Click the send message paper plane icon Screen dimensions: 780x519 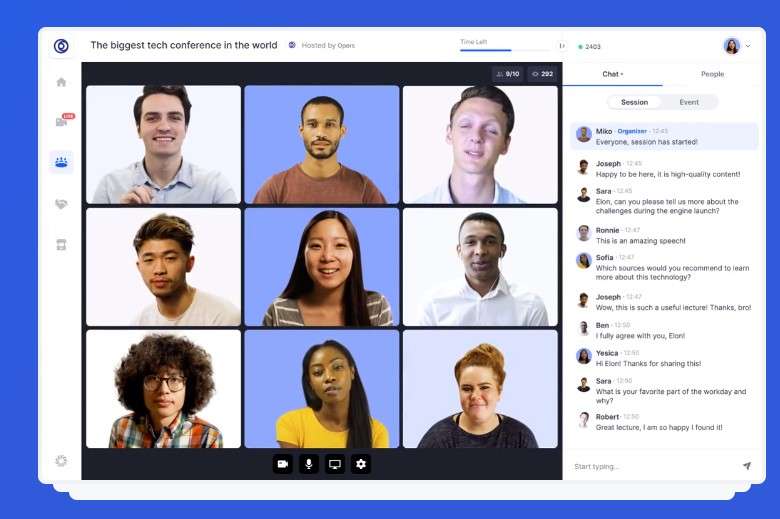(747, 466)
